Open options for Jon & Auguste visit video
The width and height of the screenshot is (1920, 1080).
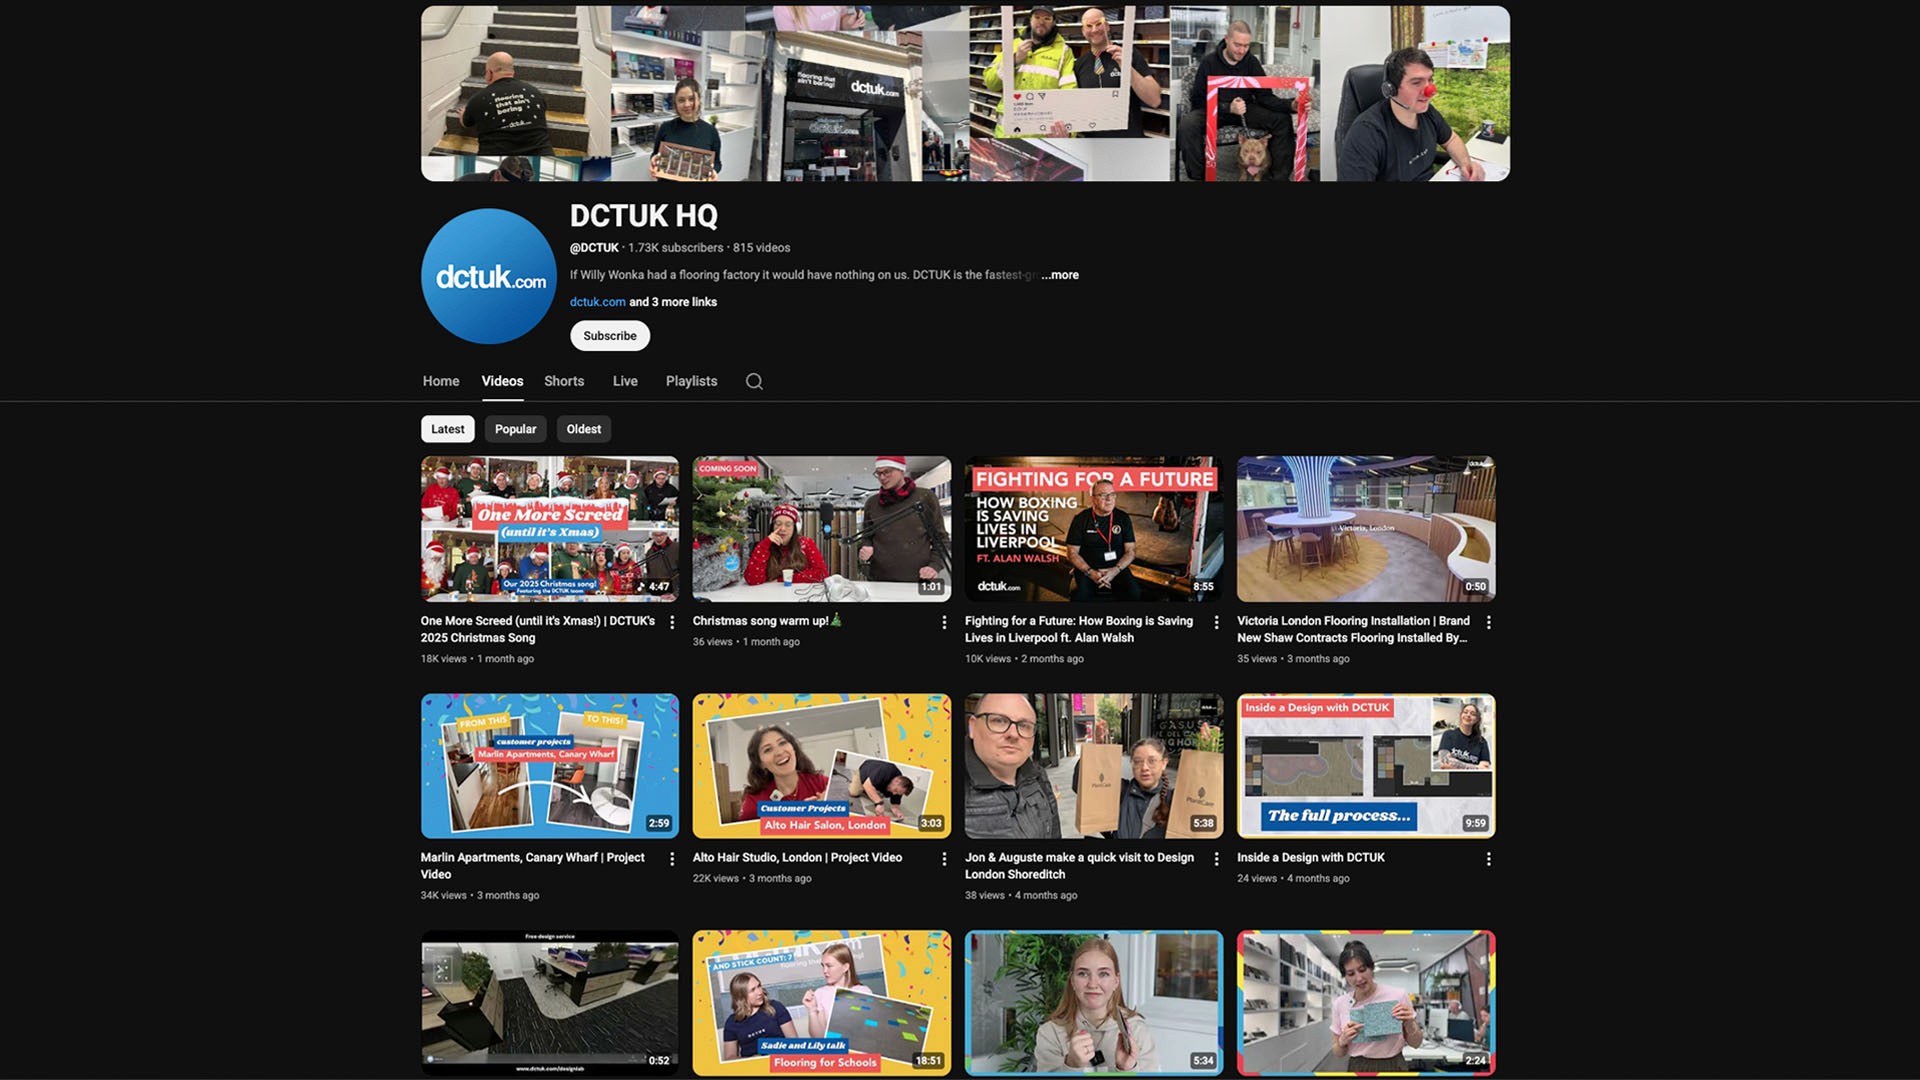click(x=1216, y=859)
